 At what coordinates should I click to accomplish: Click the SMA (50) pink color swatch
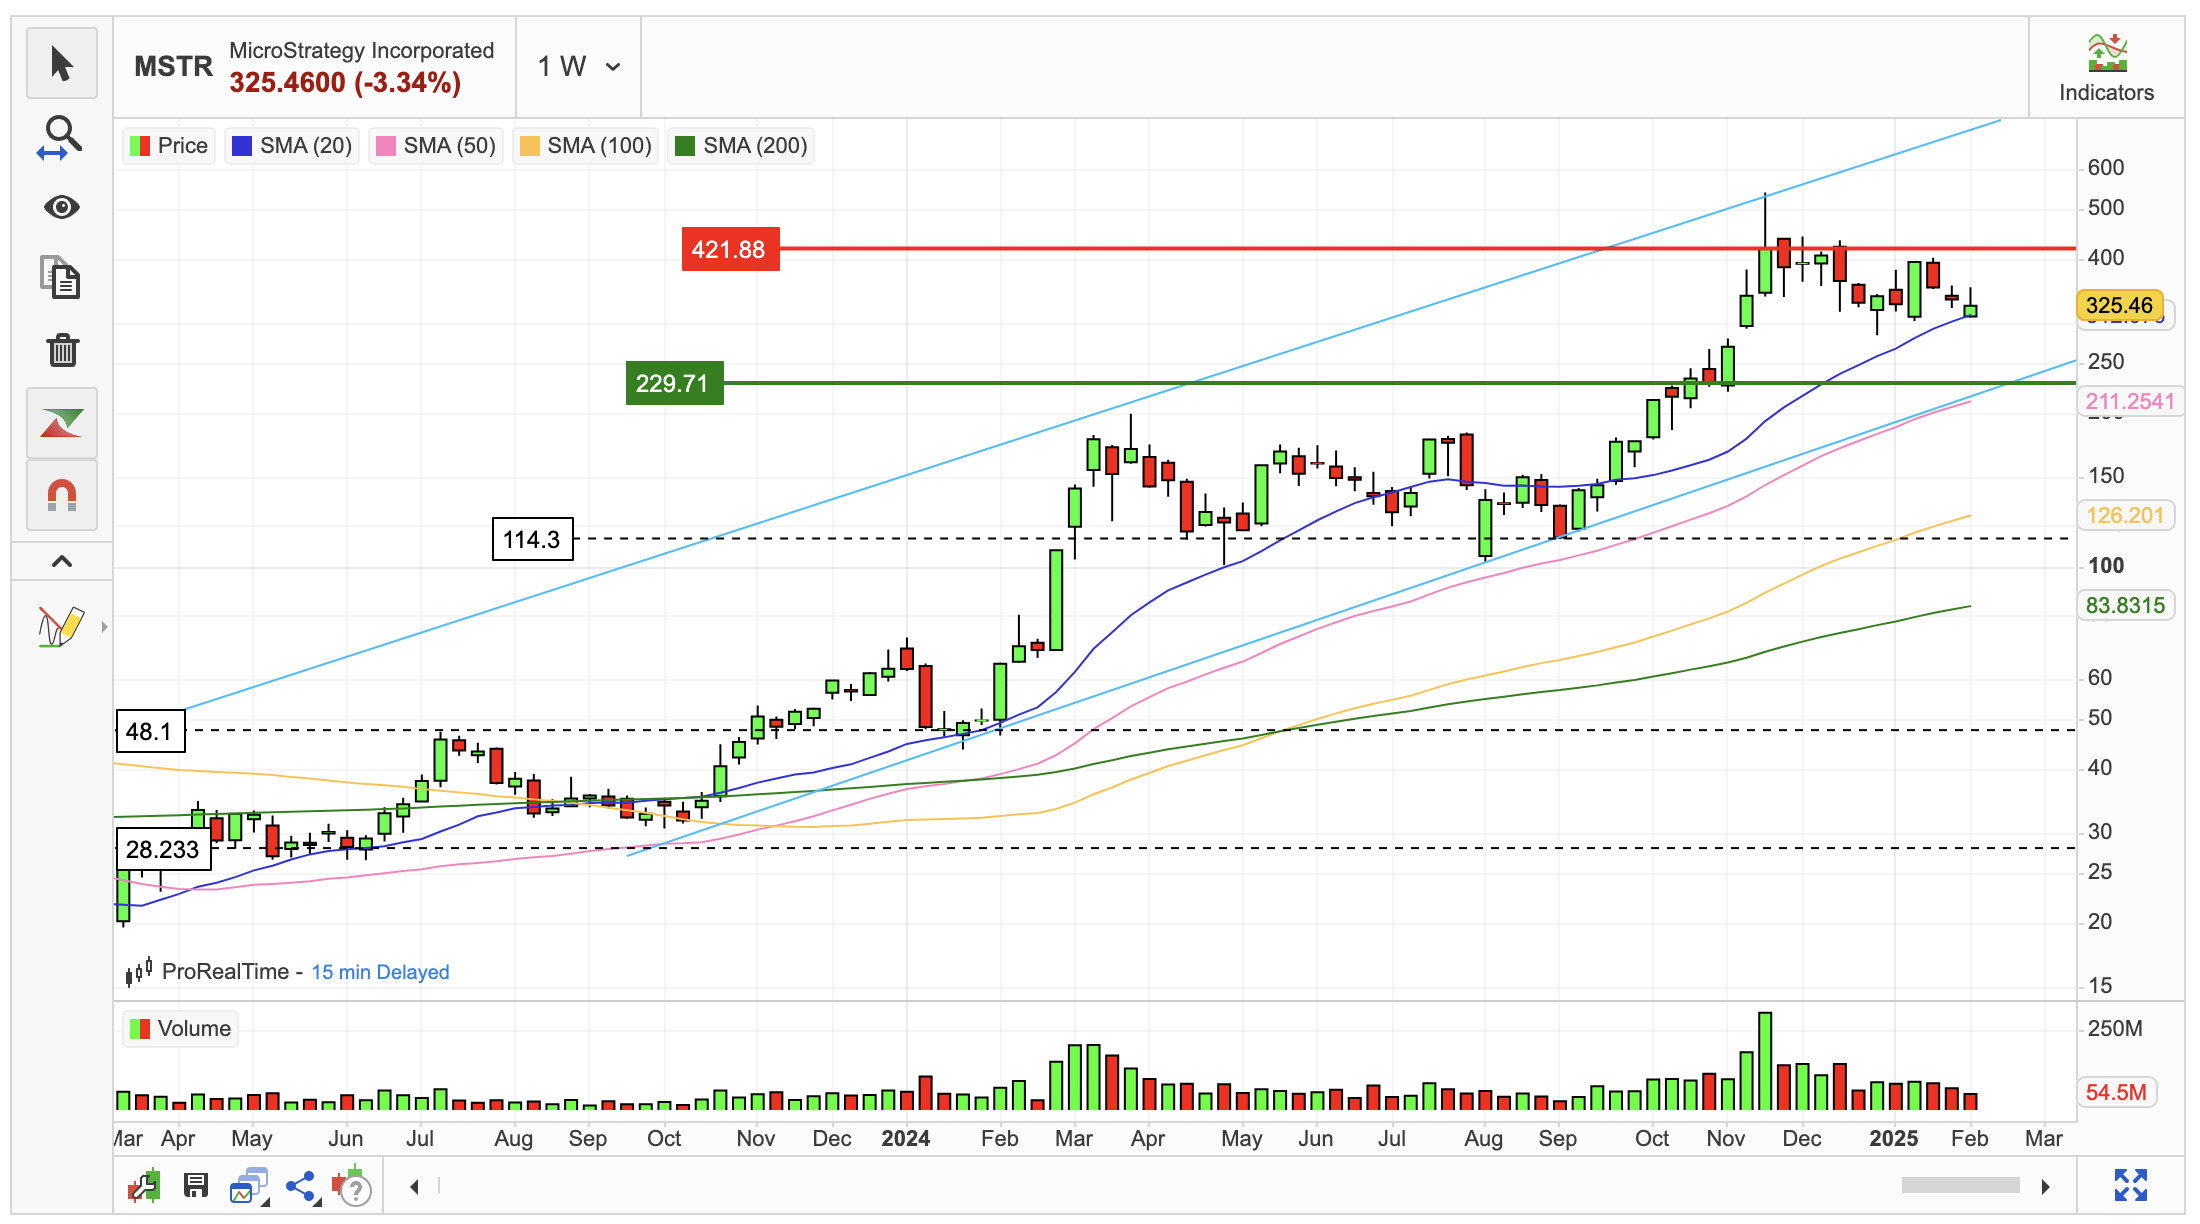pos(385,146)
